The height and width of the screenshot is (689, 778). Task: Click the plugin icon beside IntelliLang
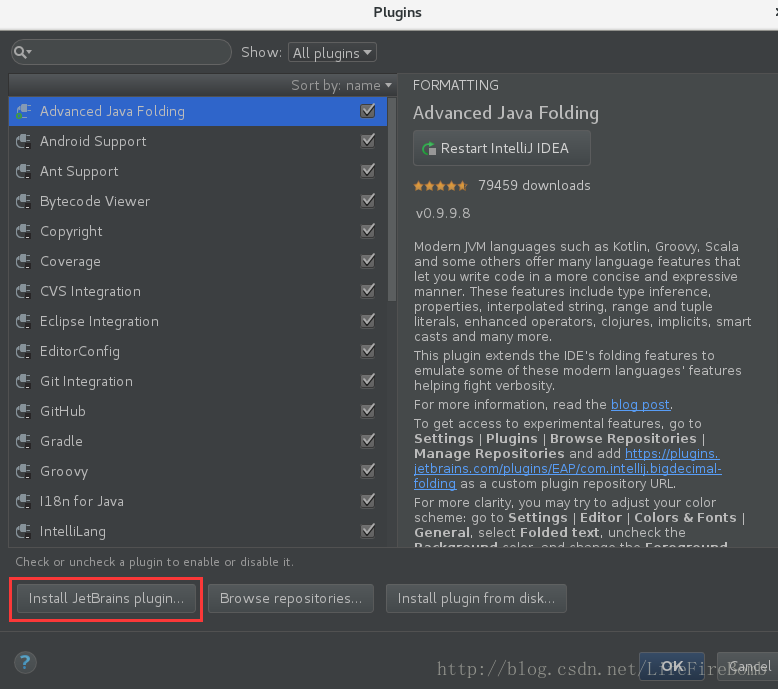[23, 531]
